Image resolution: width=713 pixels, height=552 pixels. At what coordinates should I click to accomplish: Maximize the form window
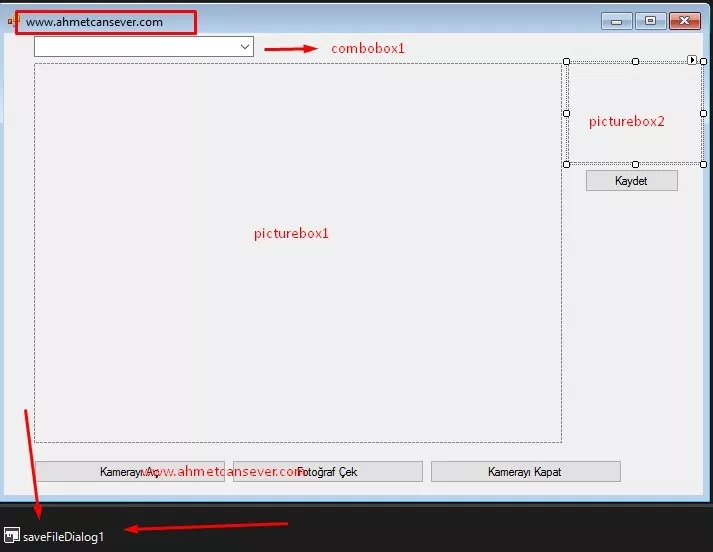click(650, 21)
